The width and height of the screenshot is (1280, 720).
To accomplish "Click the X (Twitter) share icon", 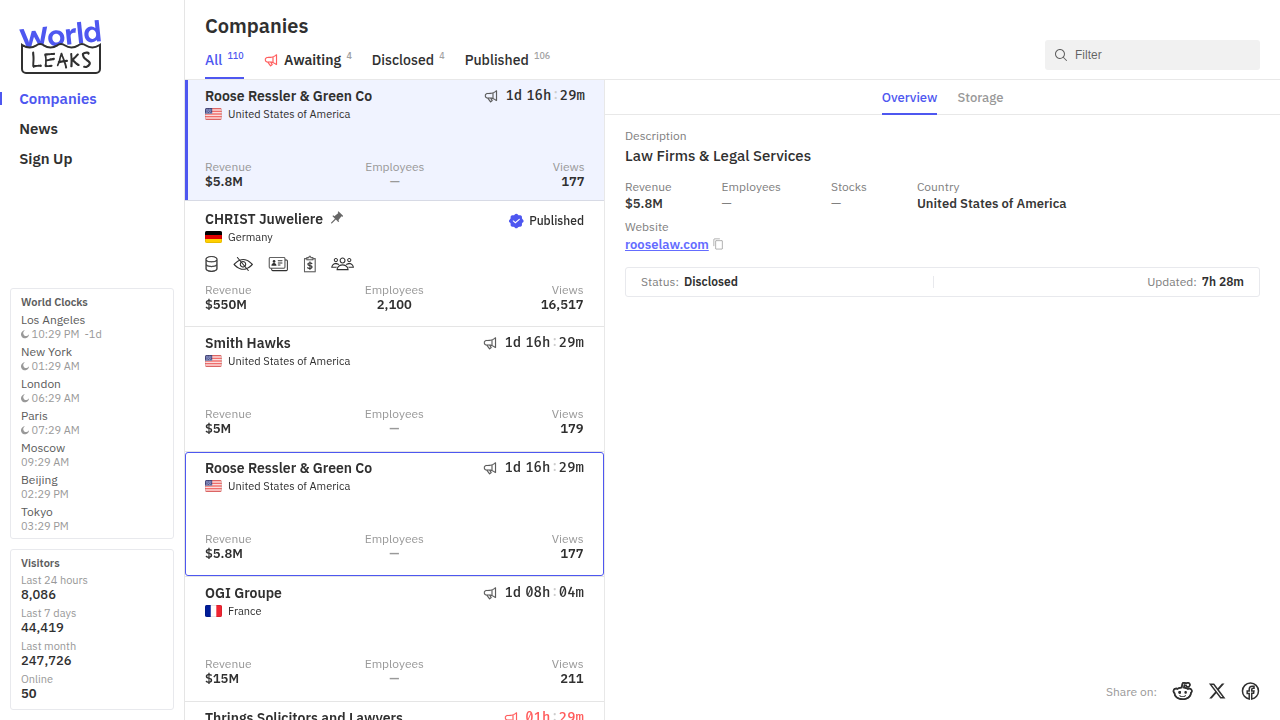I will tap(1217, 691).
